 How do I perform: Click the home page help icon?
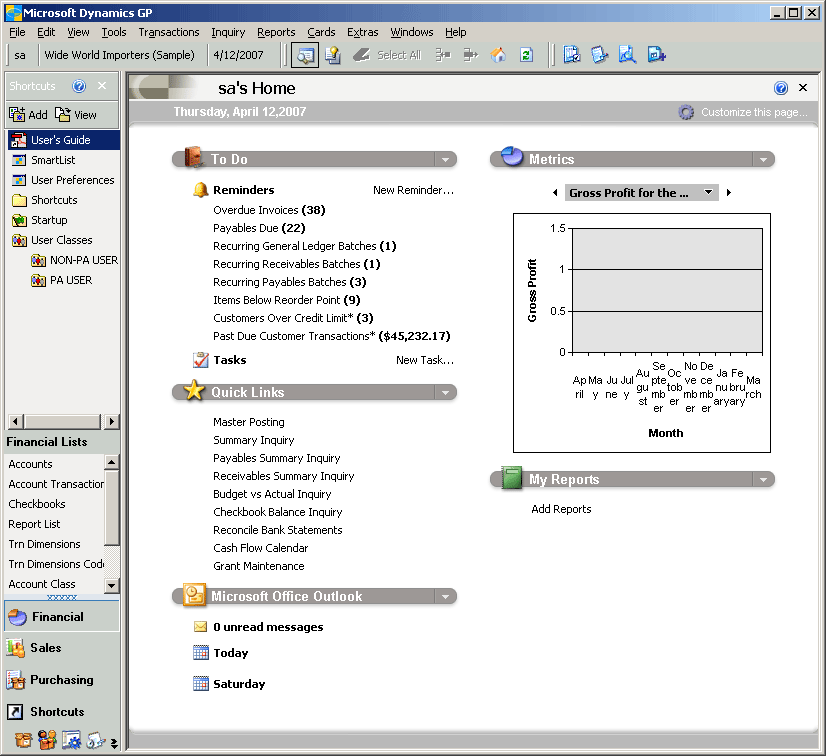pyautogui.click(x=781, y=88)
